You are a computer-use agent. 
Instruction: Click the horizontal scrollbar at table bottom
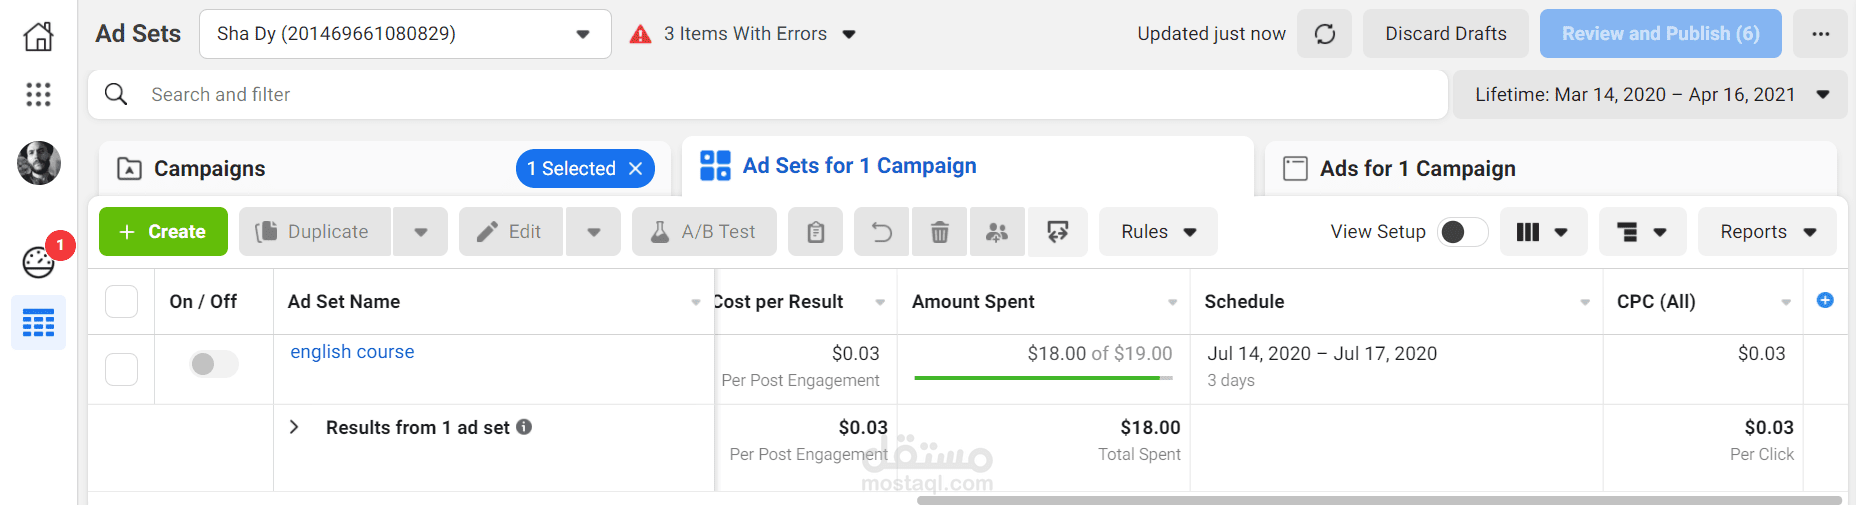(x=1378, y=499)
